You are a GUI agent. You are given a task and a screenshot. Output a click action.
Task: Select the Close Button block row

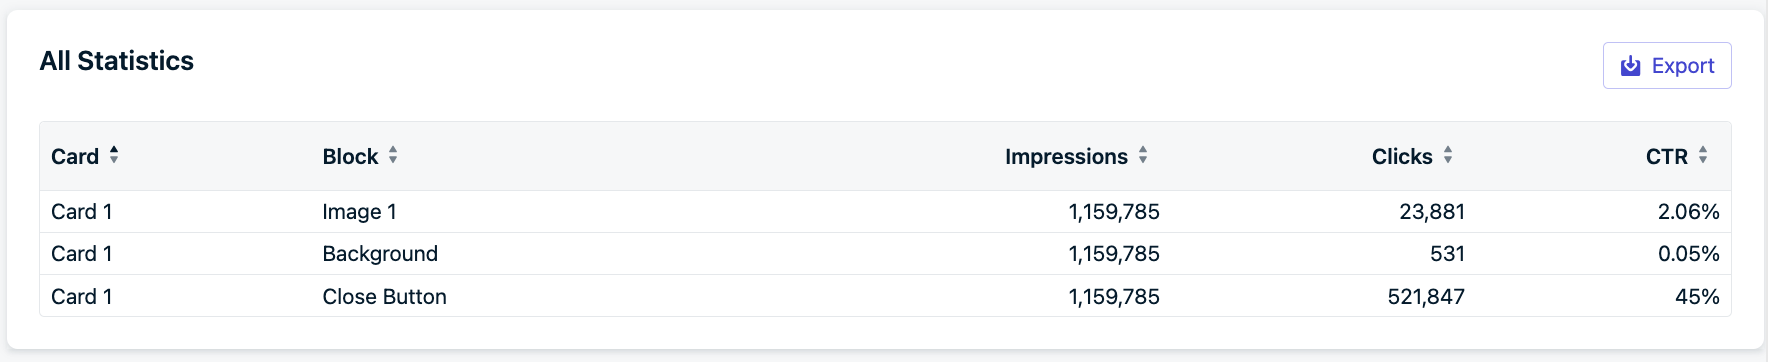(x=885, y=296)
